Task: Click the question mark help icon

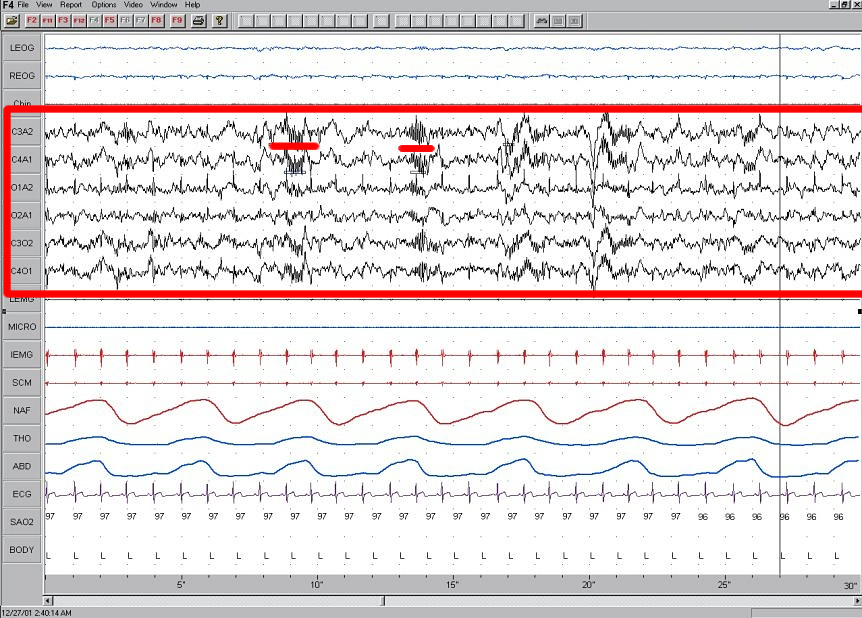Action: pyautogui.click(x=219, y=20)
